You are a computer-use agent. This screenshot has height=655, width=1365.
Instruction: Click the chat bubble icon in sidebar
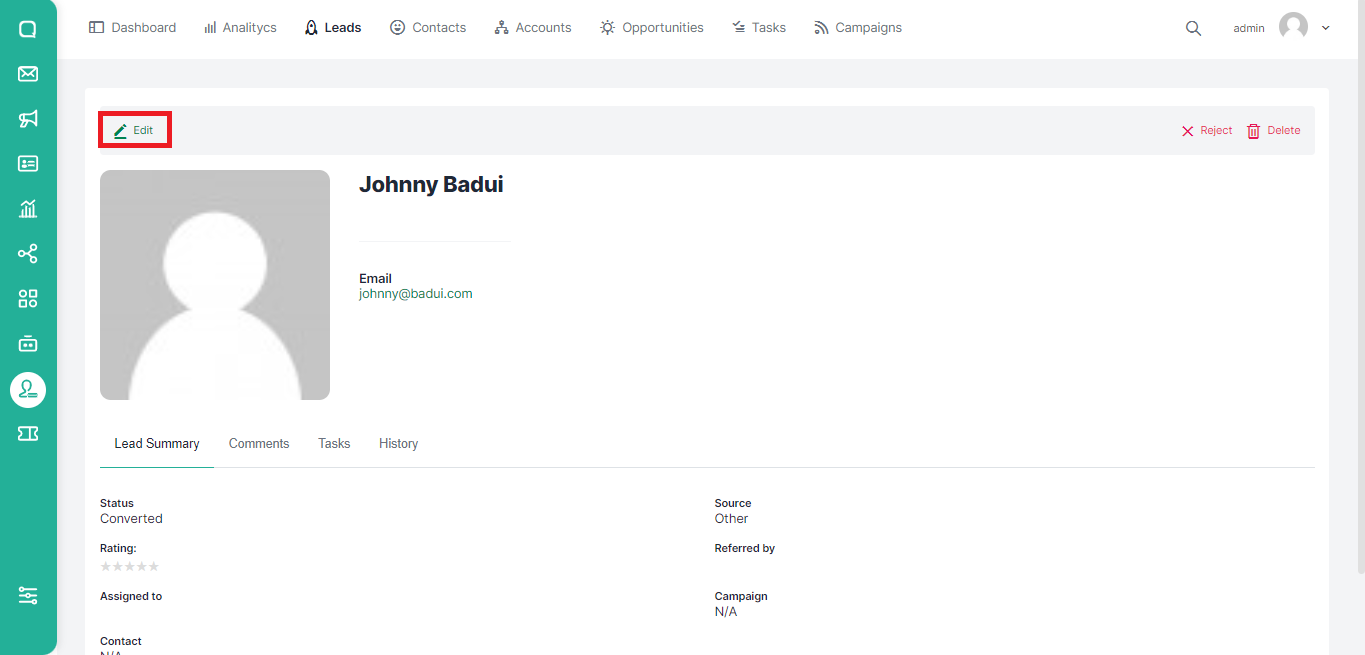[x=28, y=29]
